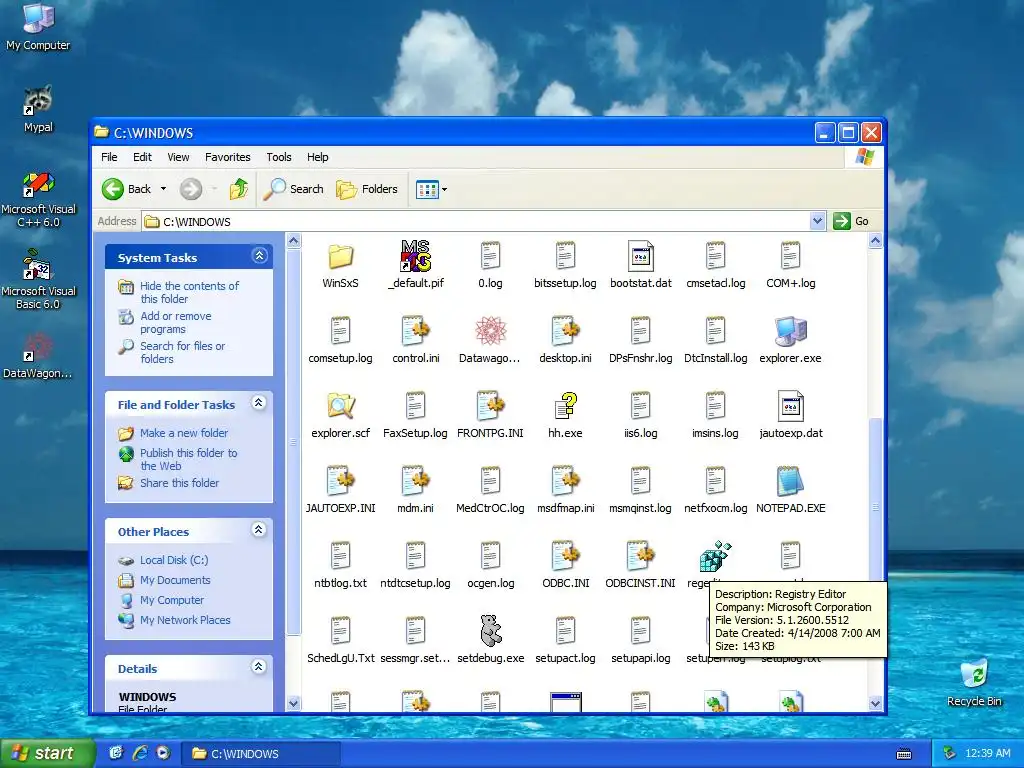Screen dimensions: 1024x768
Task: Open My Computer desktop icon
Action: [x=38, y=27]
